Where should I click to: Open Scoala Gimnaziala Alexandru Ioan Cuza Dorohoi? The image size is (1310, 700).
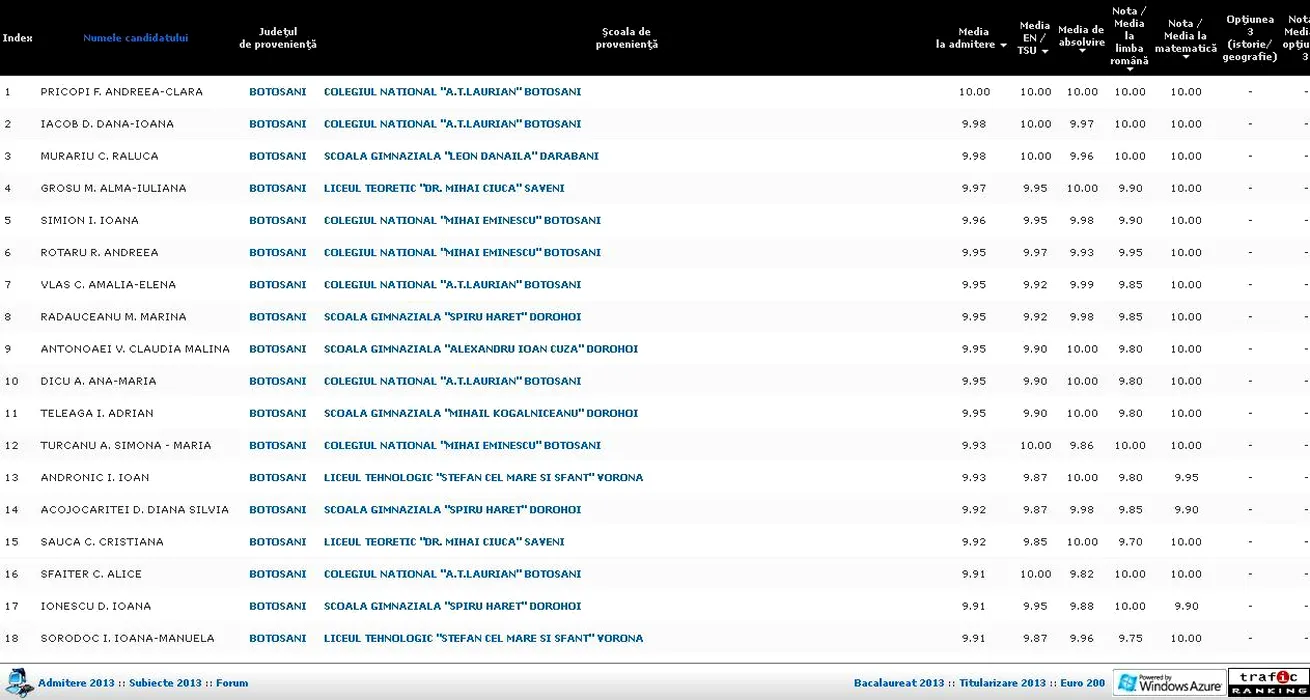[480, 349]
